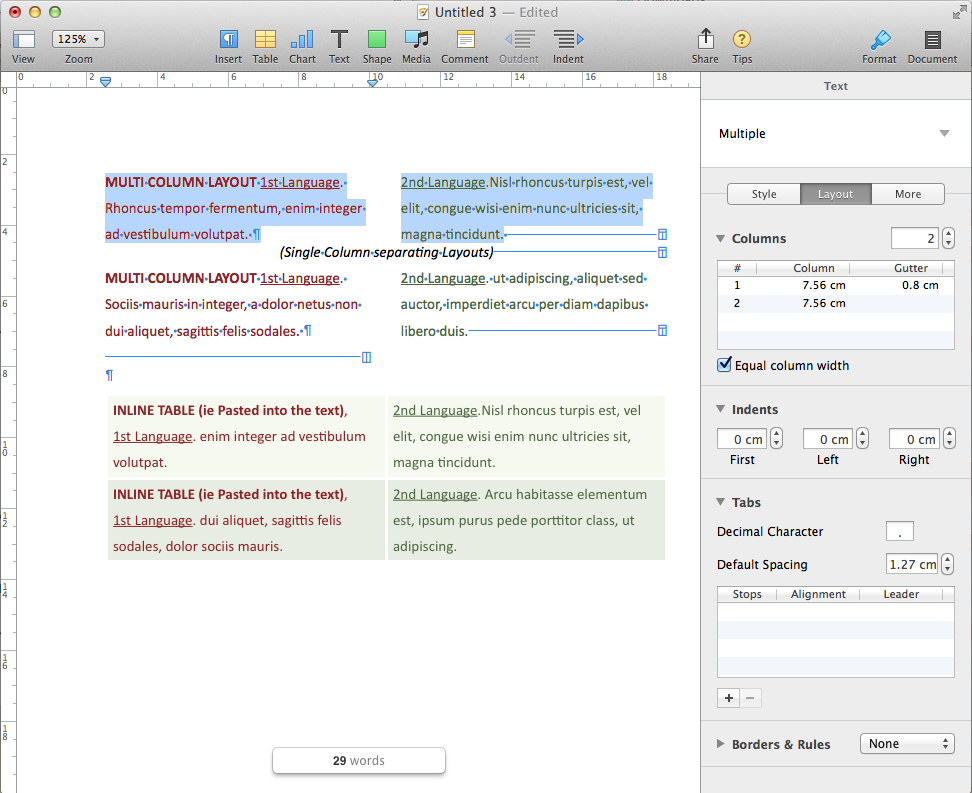Add a text box with Text tool
Viewport: 972px width, 793px height.
pyautogui.click(x=340, y=40)
